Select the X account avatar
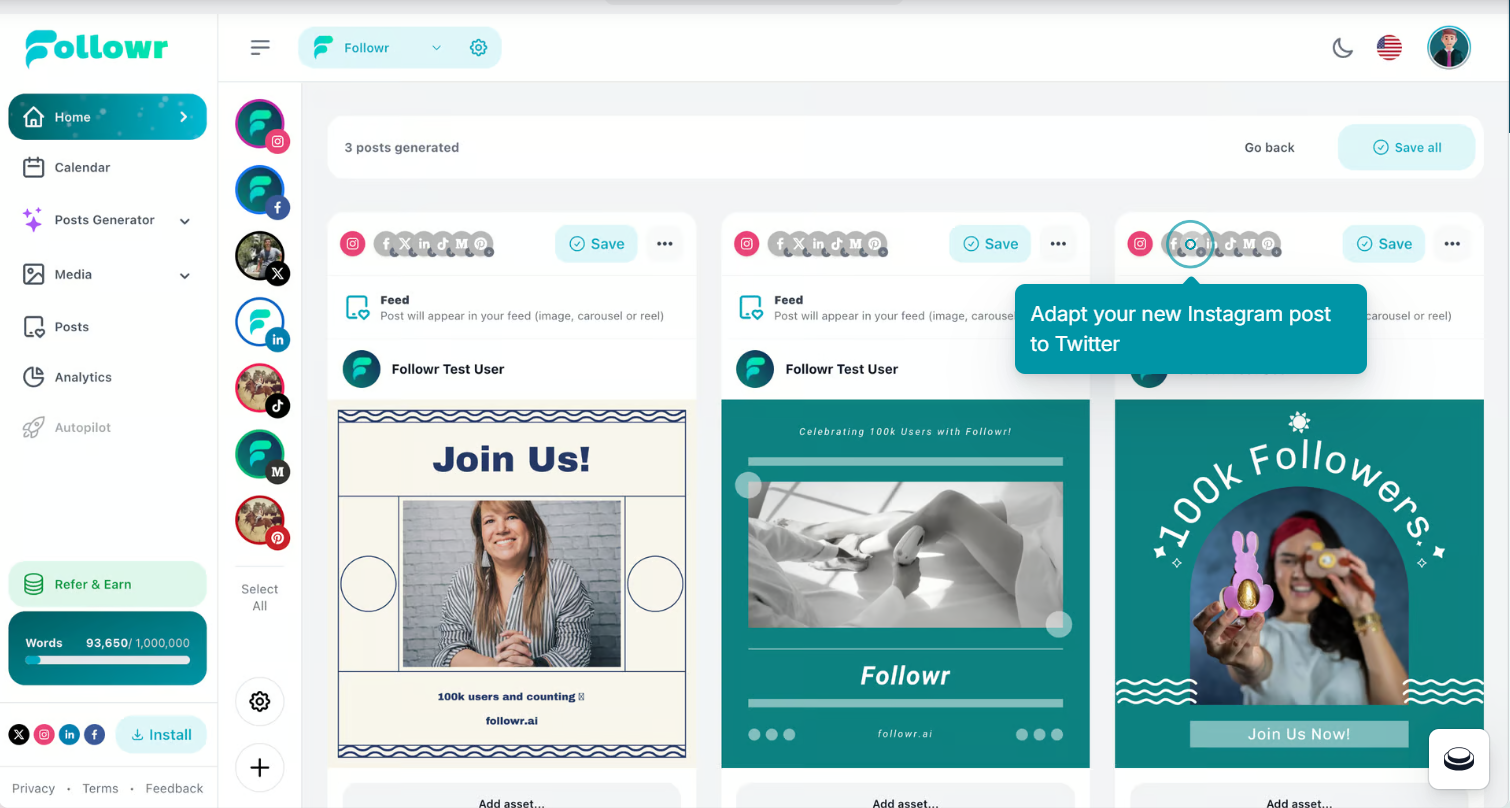The image size is (1510, 808). click(261, 258)
